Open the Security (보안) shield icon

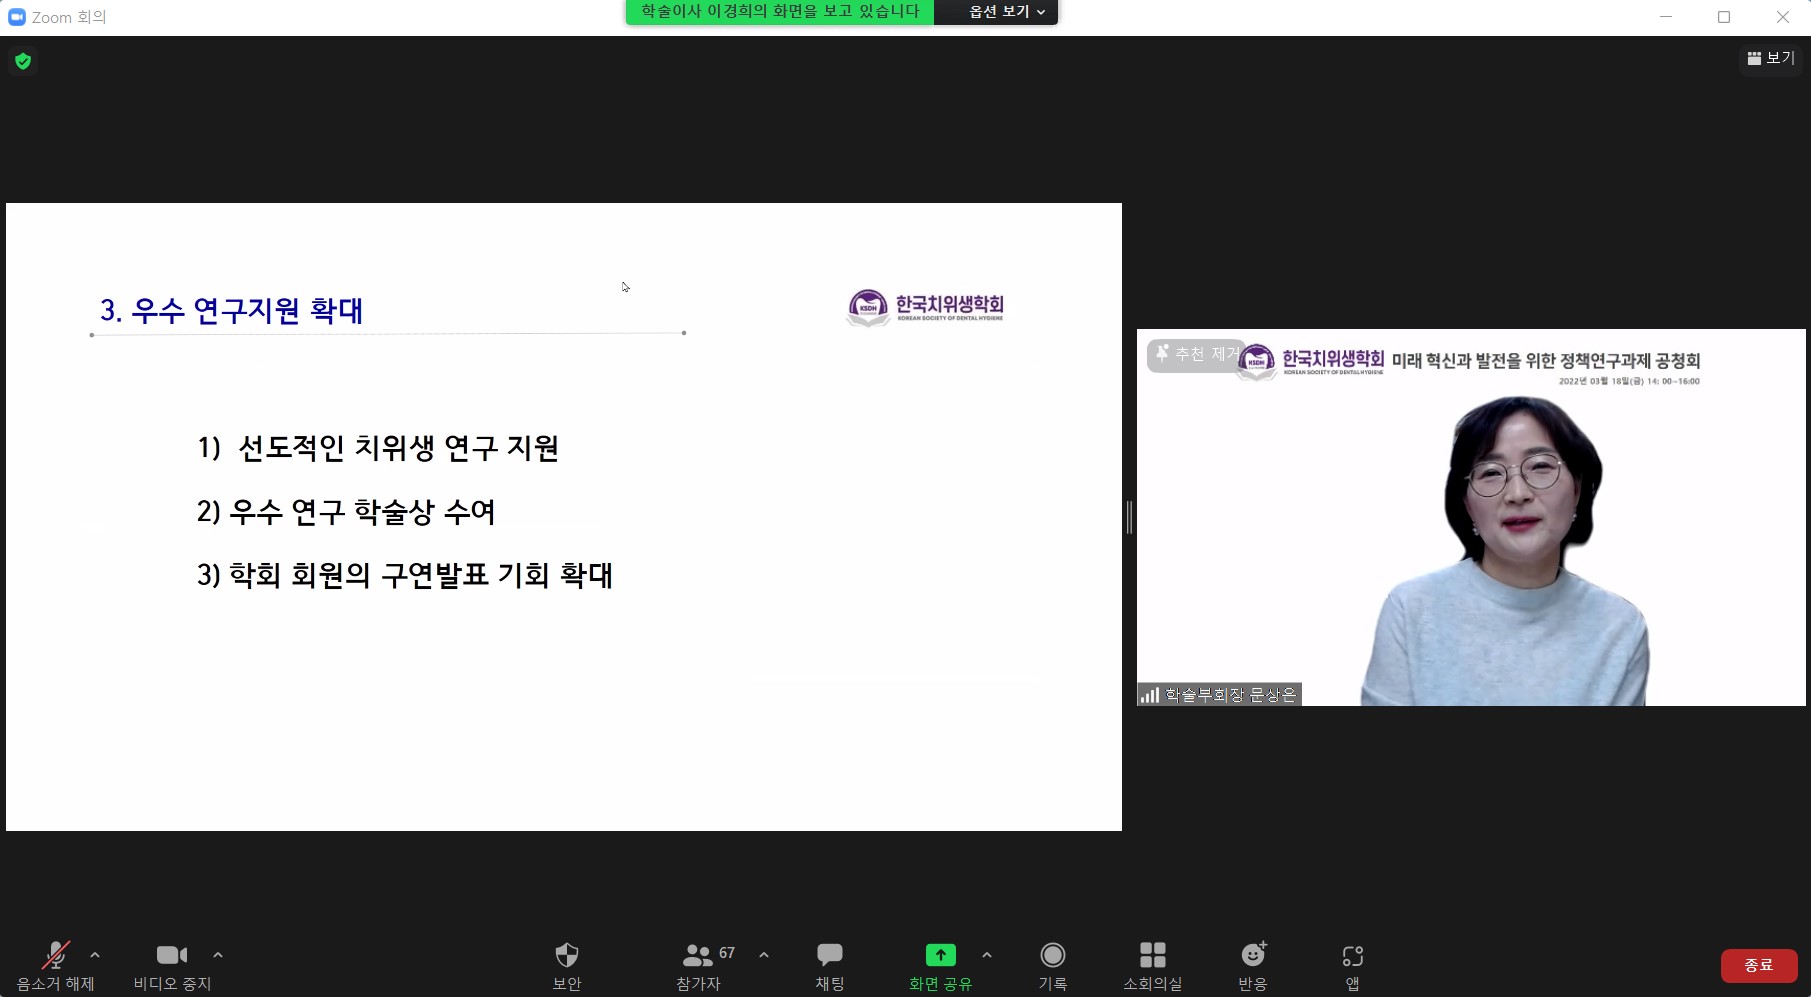point(567,956)
